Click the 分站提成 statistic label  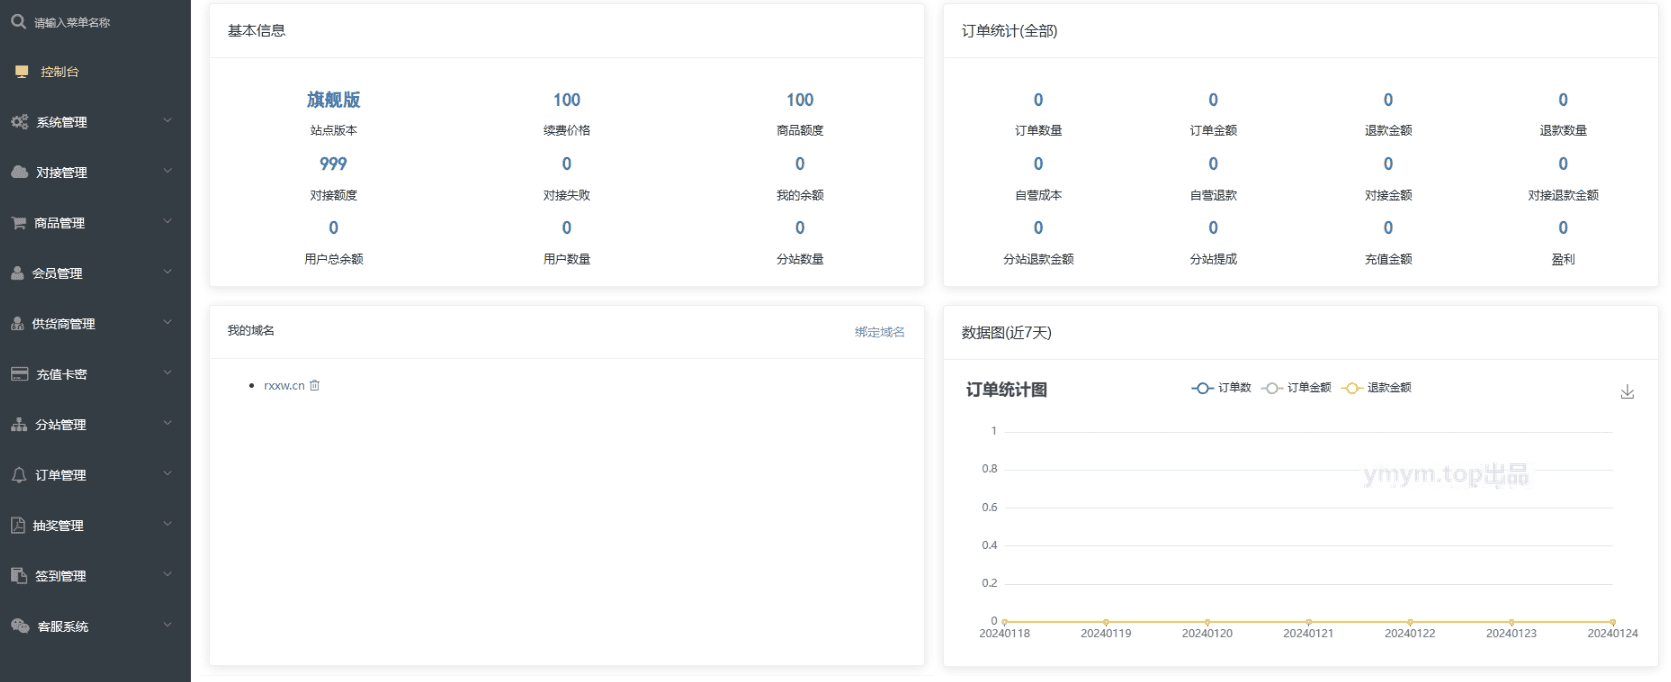coord(1213,259)
